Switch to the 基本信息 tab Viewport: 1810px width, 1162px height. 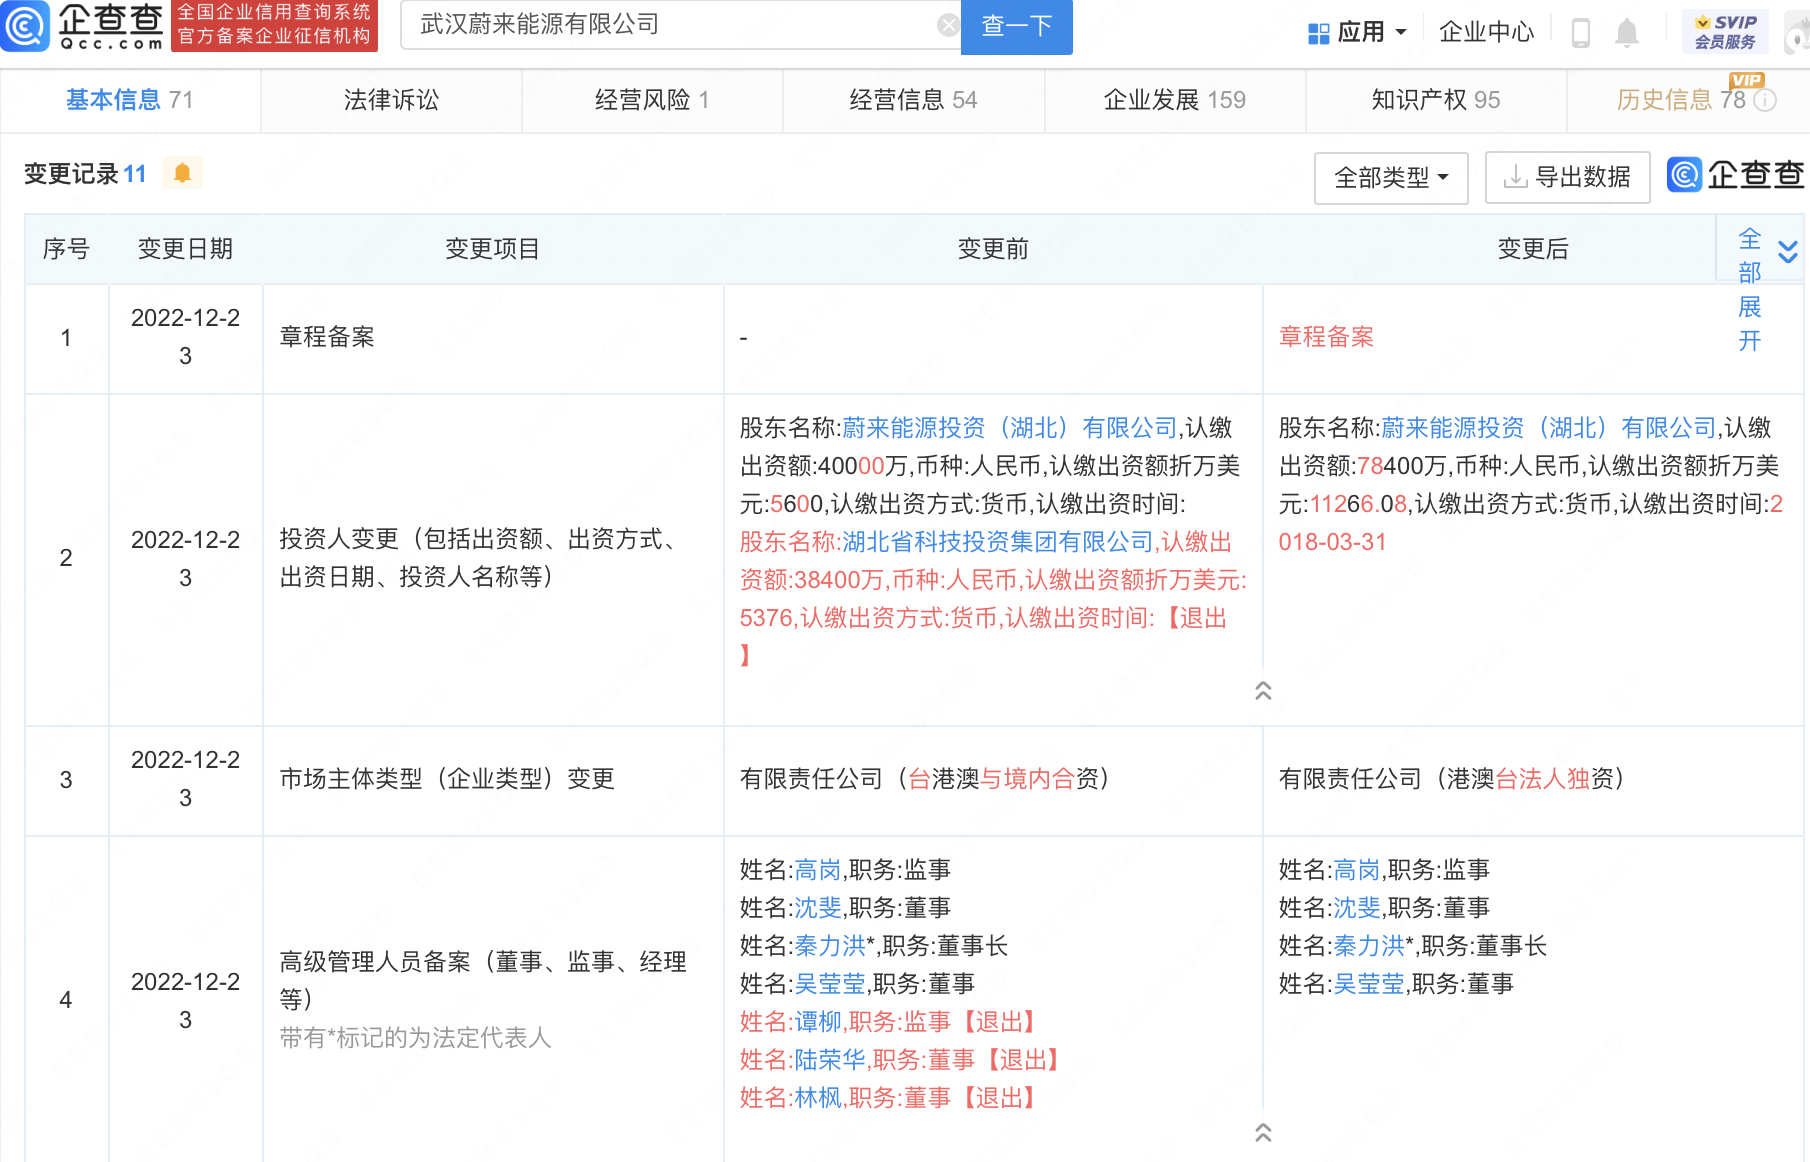pos(130,100)
